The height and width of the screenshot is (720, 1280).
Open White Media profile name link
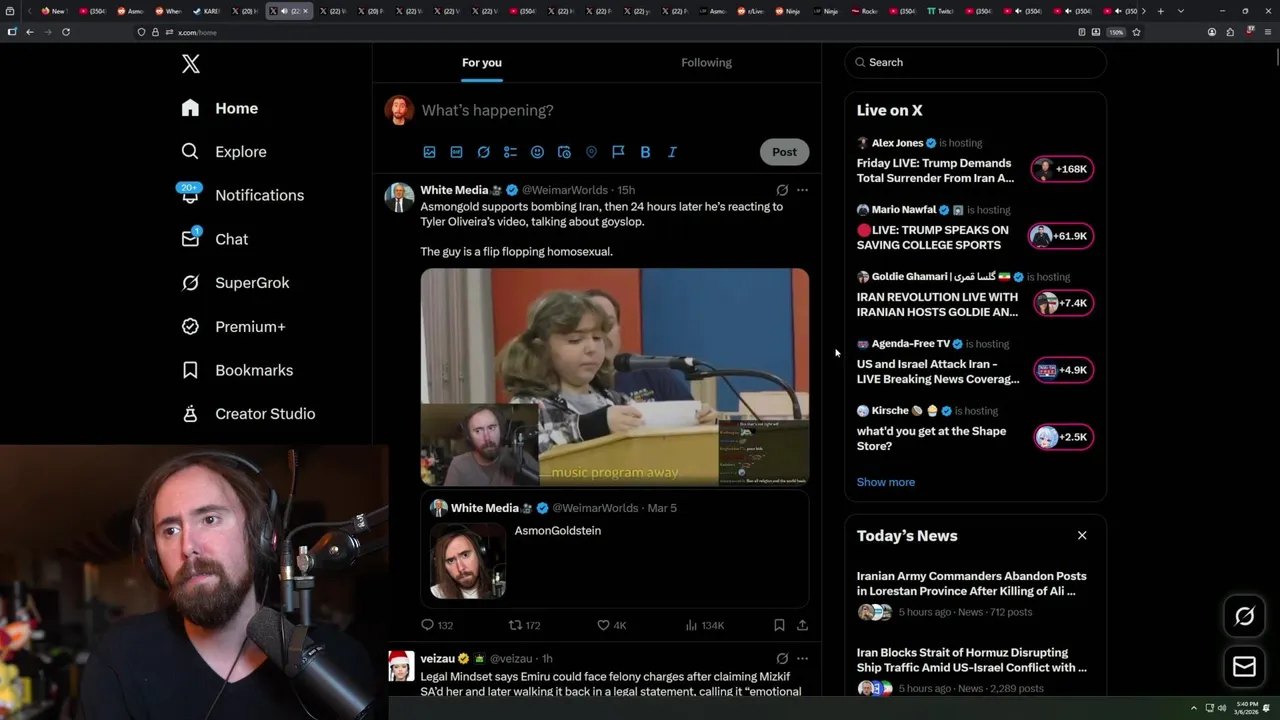pos(454,190)
